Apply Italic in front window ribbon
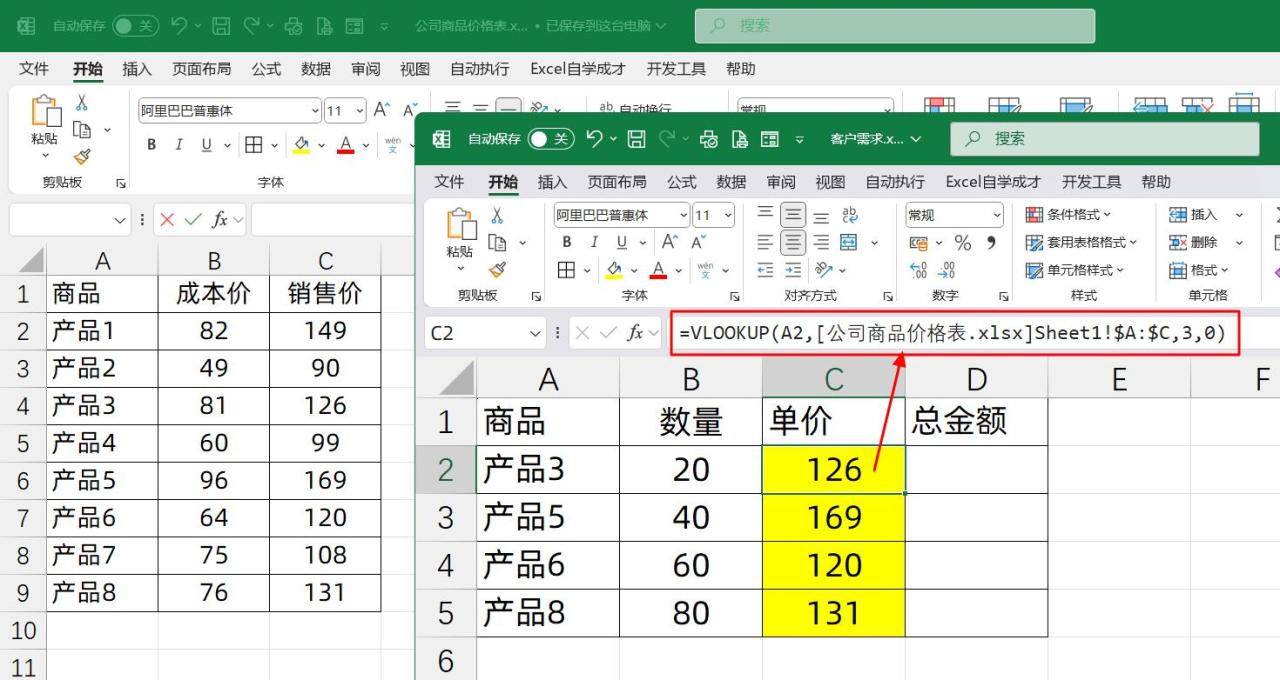The image size is (1280, 680). (x=594, y=242)
